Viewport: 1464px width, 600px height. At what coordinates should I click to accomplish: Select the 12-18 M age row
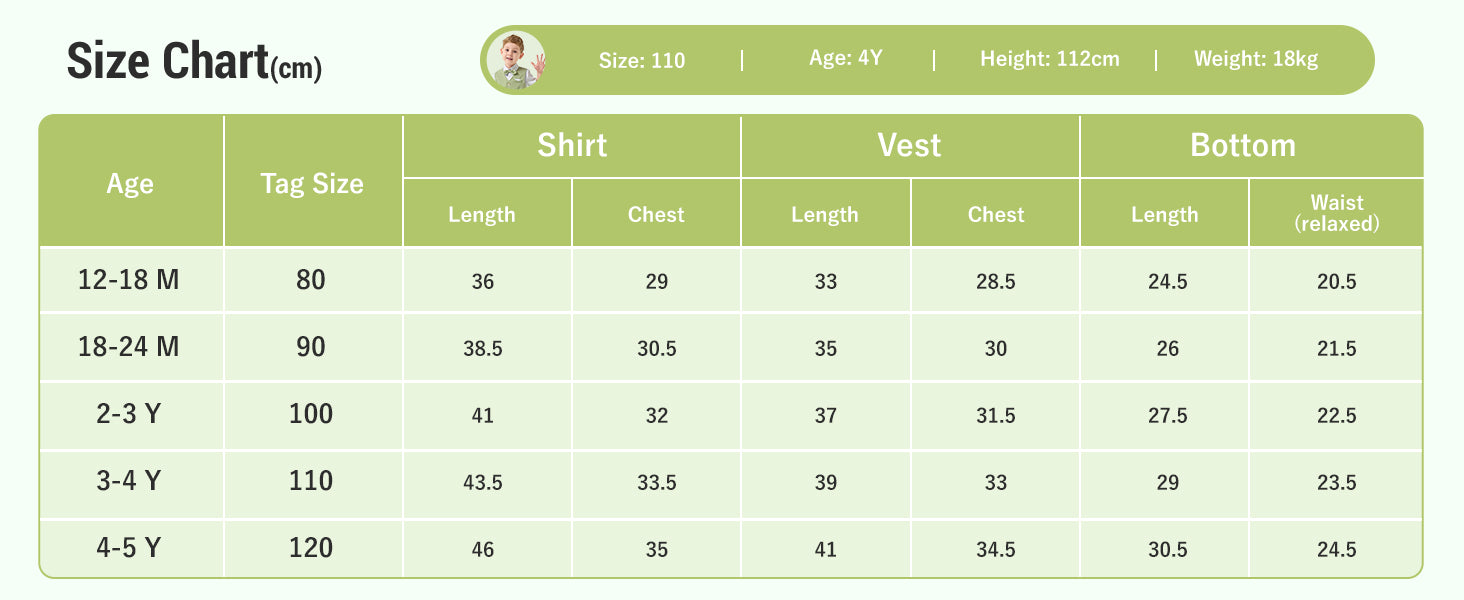tap(730, 281)
